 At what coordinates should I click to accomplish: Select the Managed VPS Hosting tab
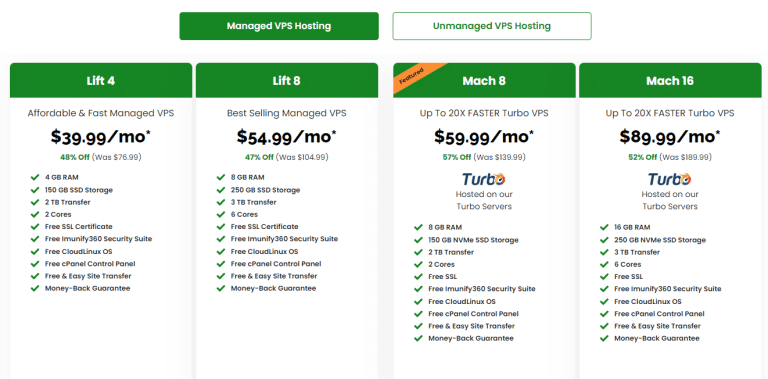click(x=279, y=26)
